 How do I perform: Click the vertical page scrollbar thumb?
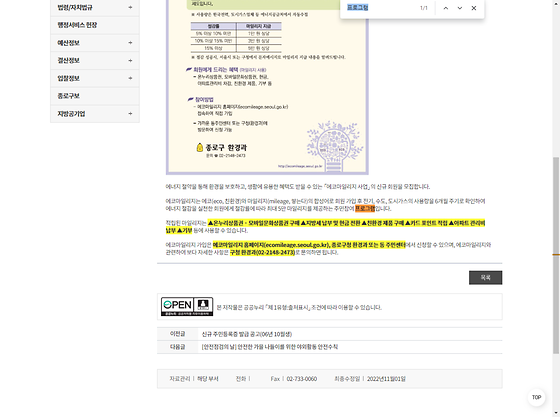tap(556, 255)
